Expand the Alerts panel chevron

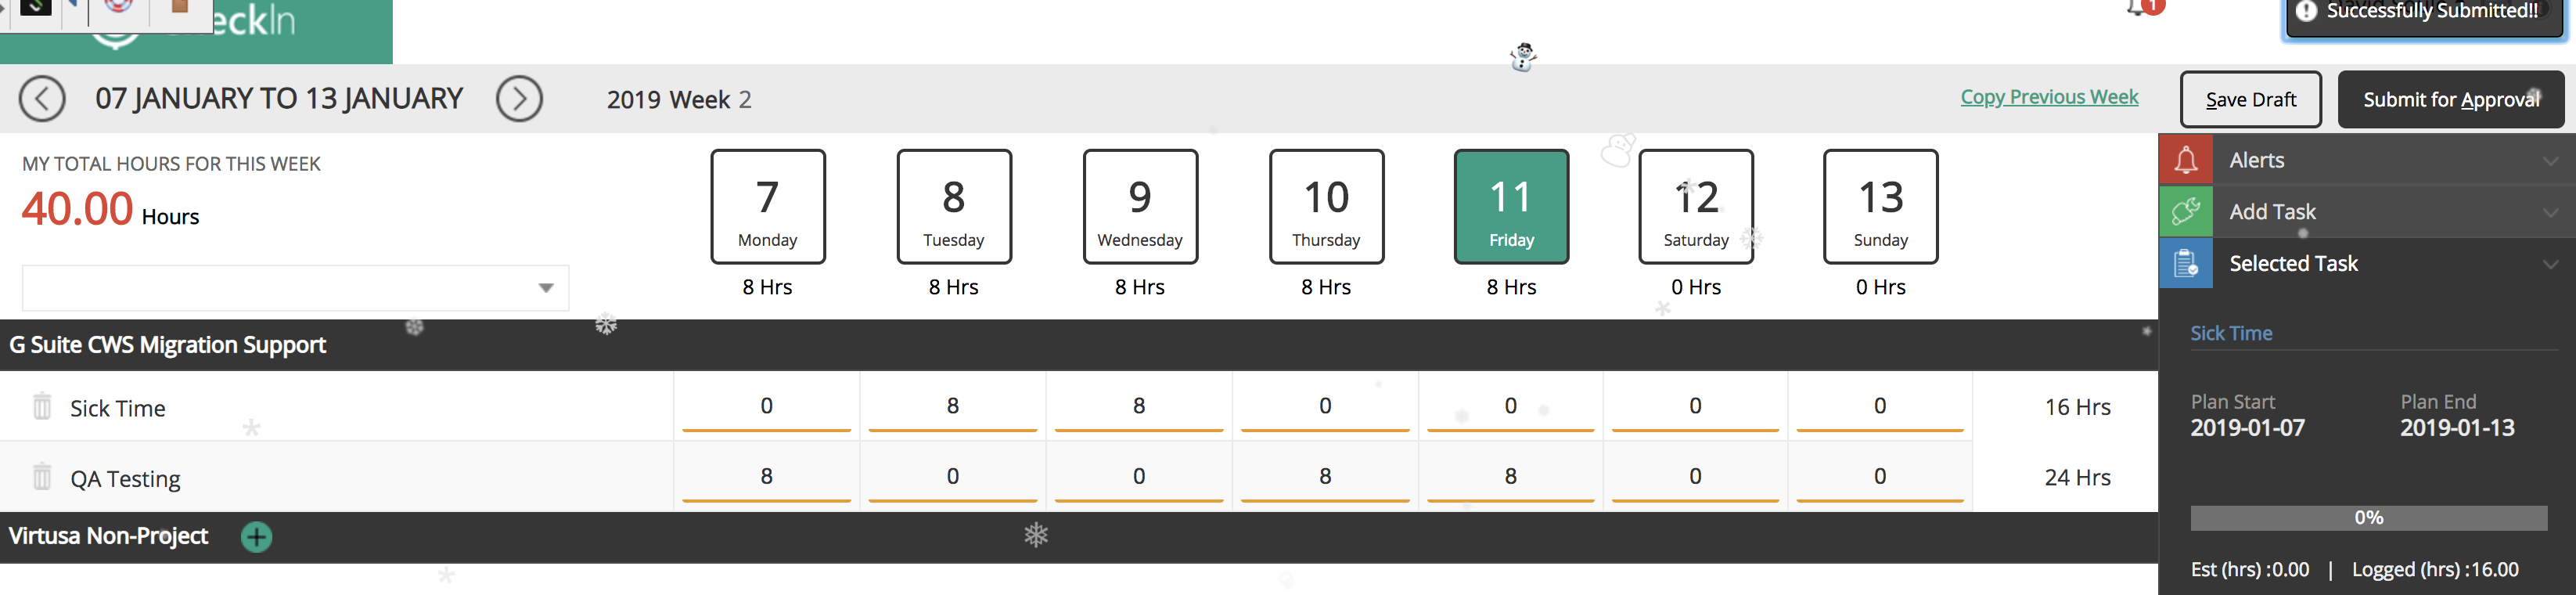click(2550, 160)
